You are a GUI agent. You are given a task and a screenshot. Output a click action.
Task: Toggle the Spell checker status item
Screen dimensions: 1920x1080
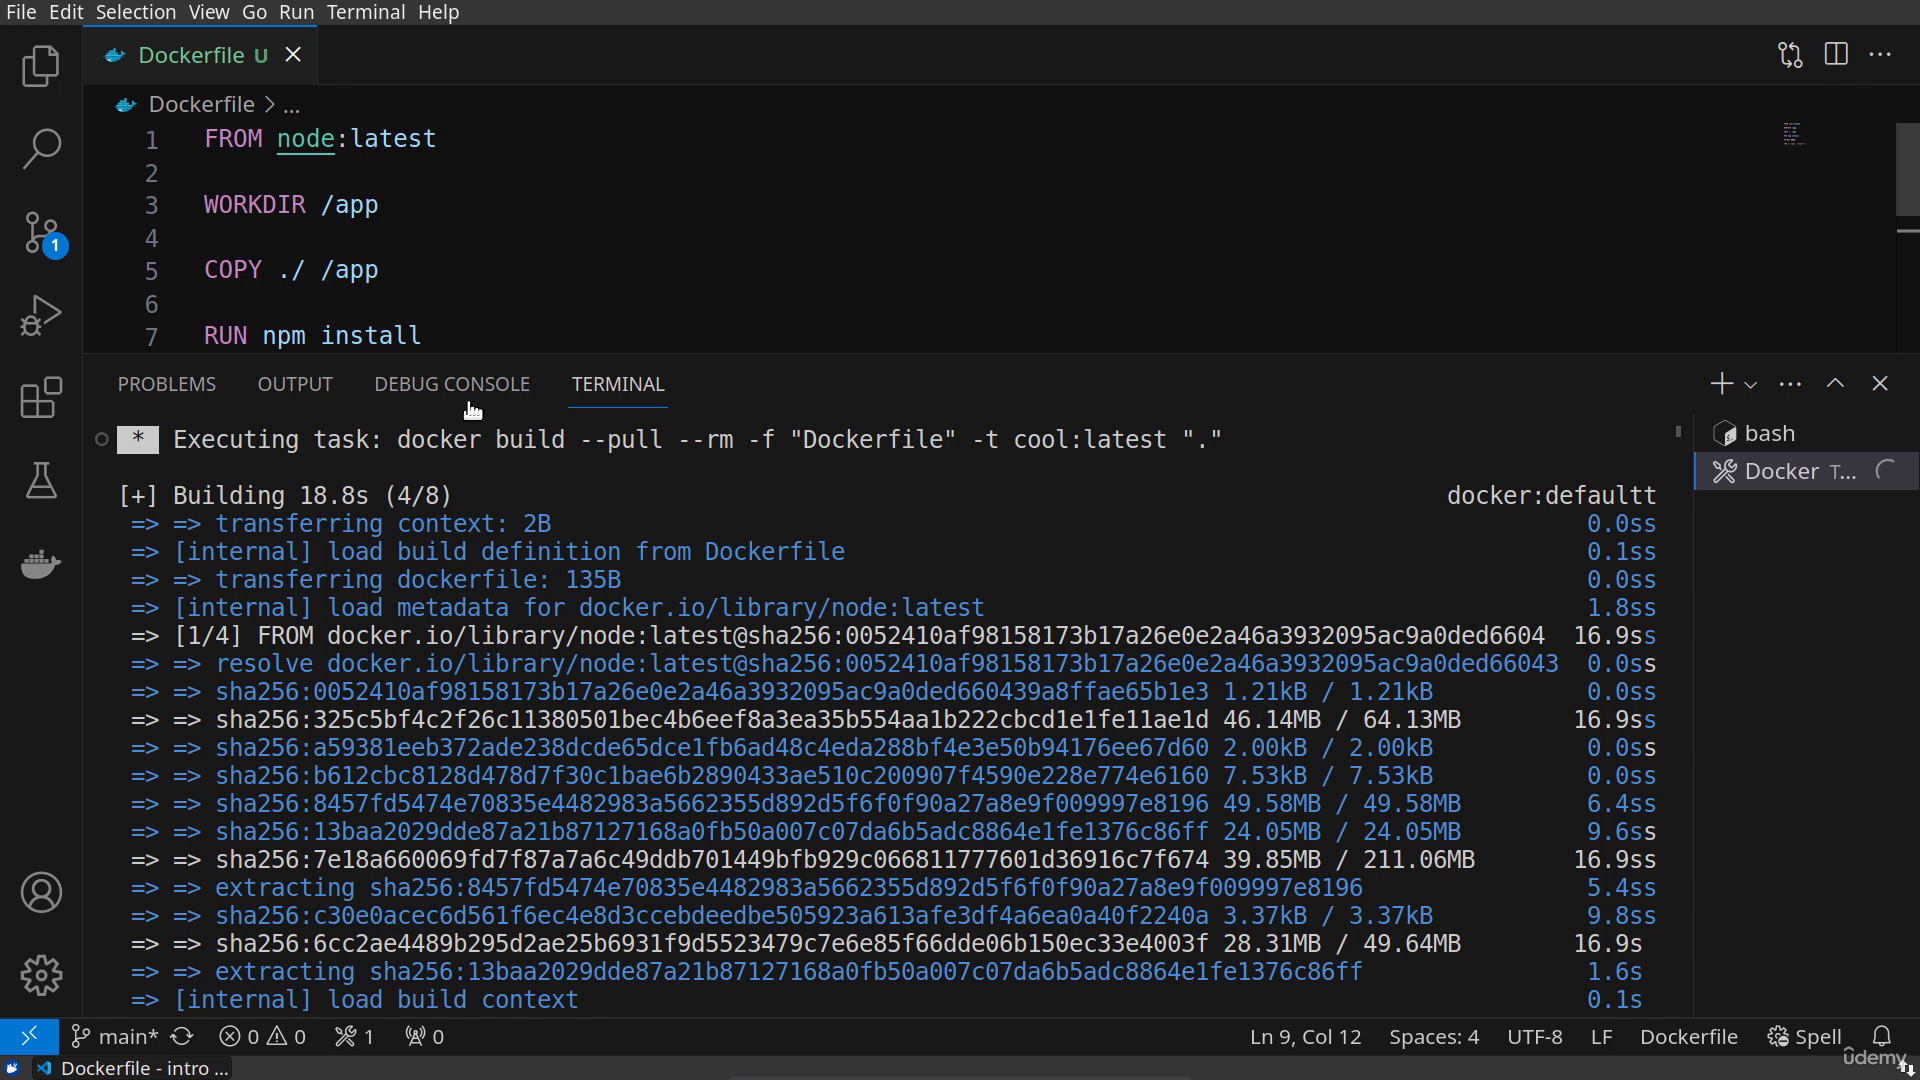pyautogui.click(x=1805, y=1036)
